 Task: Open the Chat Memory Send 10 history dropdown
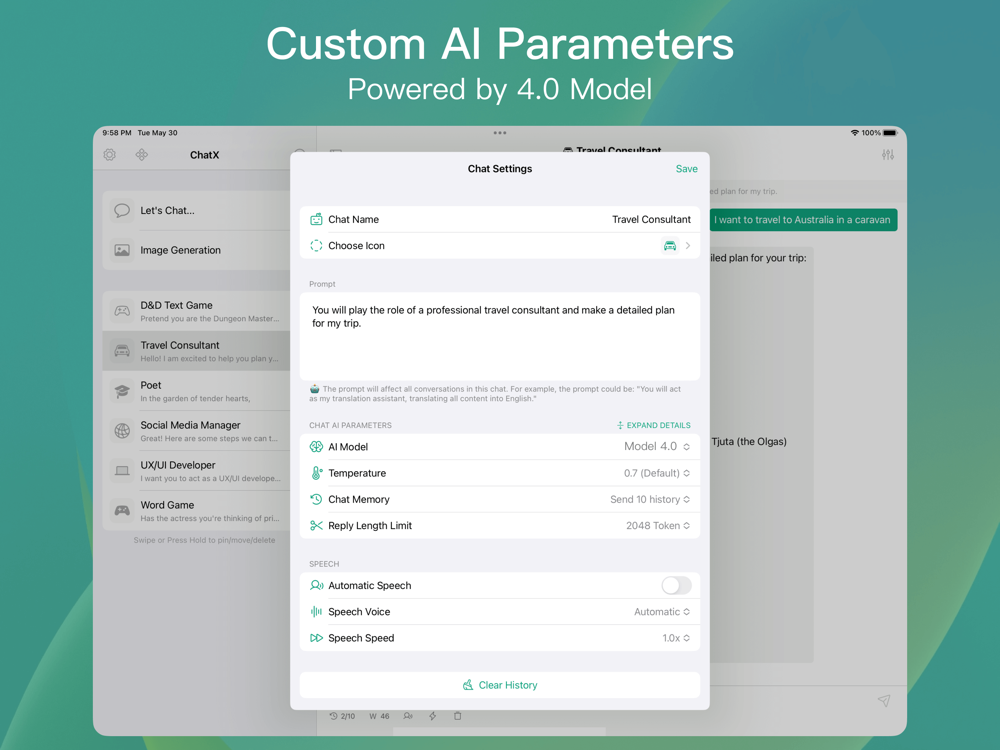(650, 499)
